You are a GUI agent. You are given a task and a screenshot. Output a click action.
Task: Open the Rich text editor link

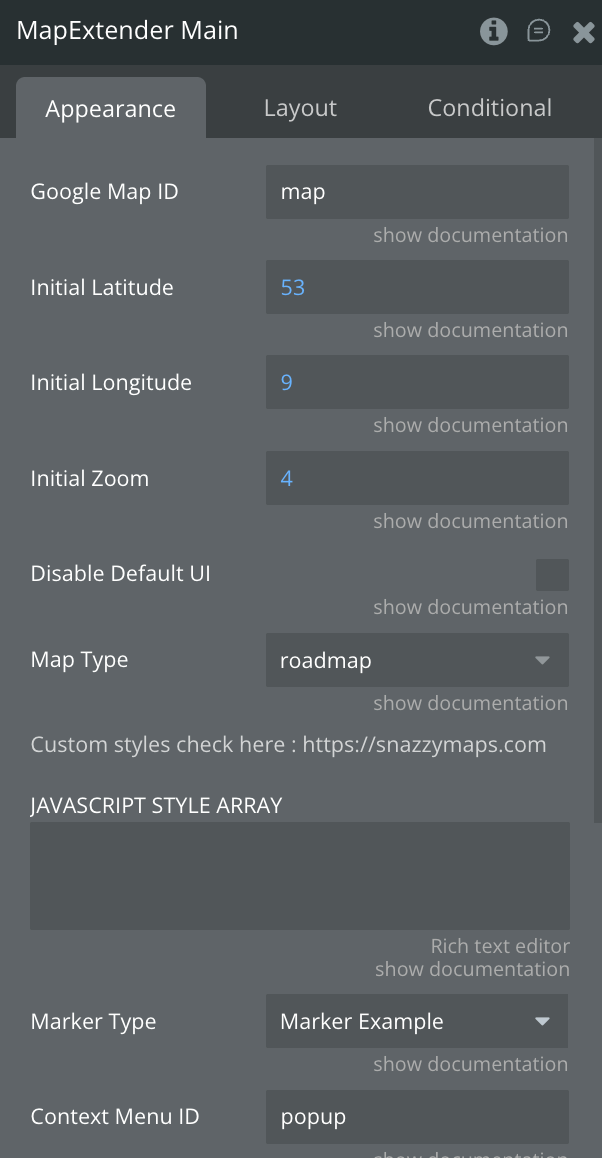(x=500, y=946)
